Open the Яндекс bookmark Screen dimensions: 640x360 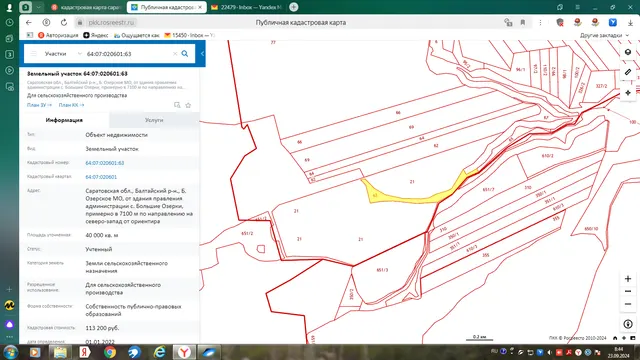(96, 36)
